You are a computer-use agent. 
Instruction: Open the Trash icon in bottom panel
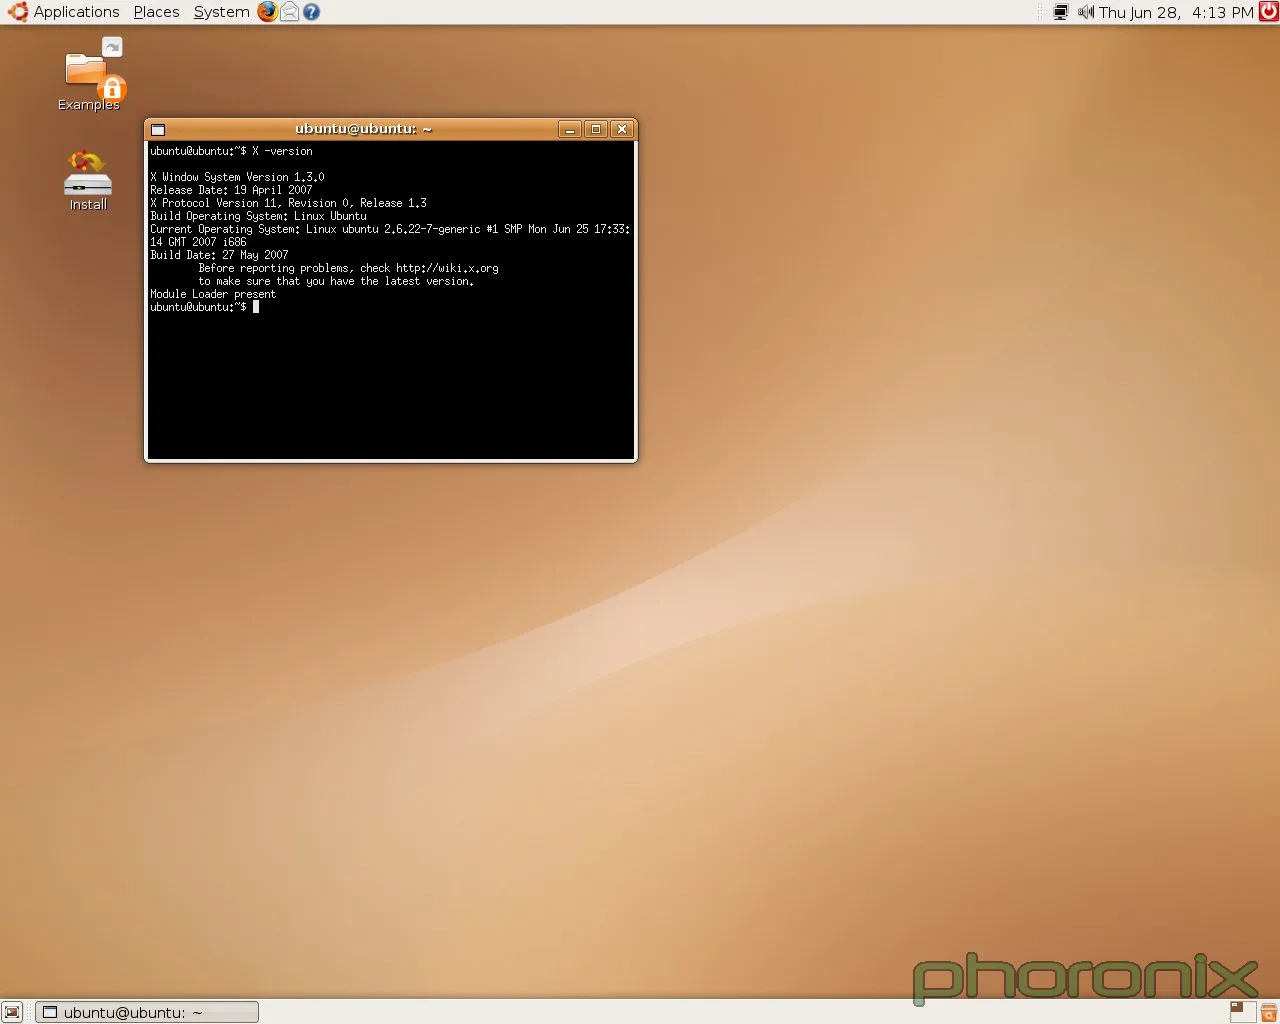1269,1012
